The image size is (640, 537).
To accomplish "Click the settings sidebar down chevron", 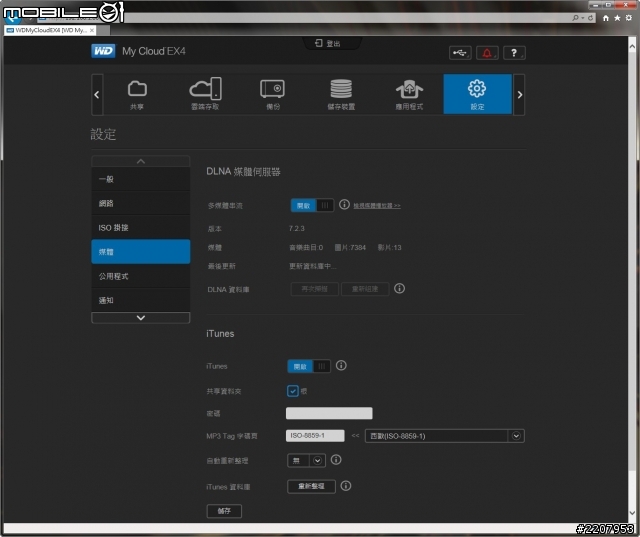I will click(141, 318).
